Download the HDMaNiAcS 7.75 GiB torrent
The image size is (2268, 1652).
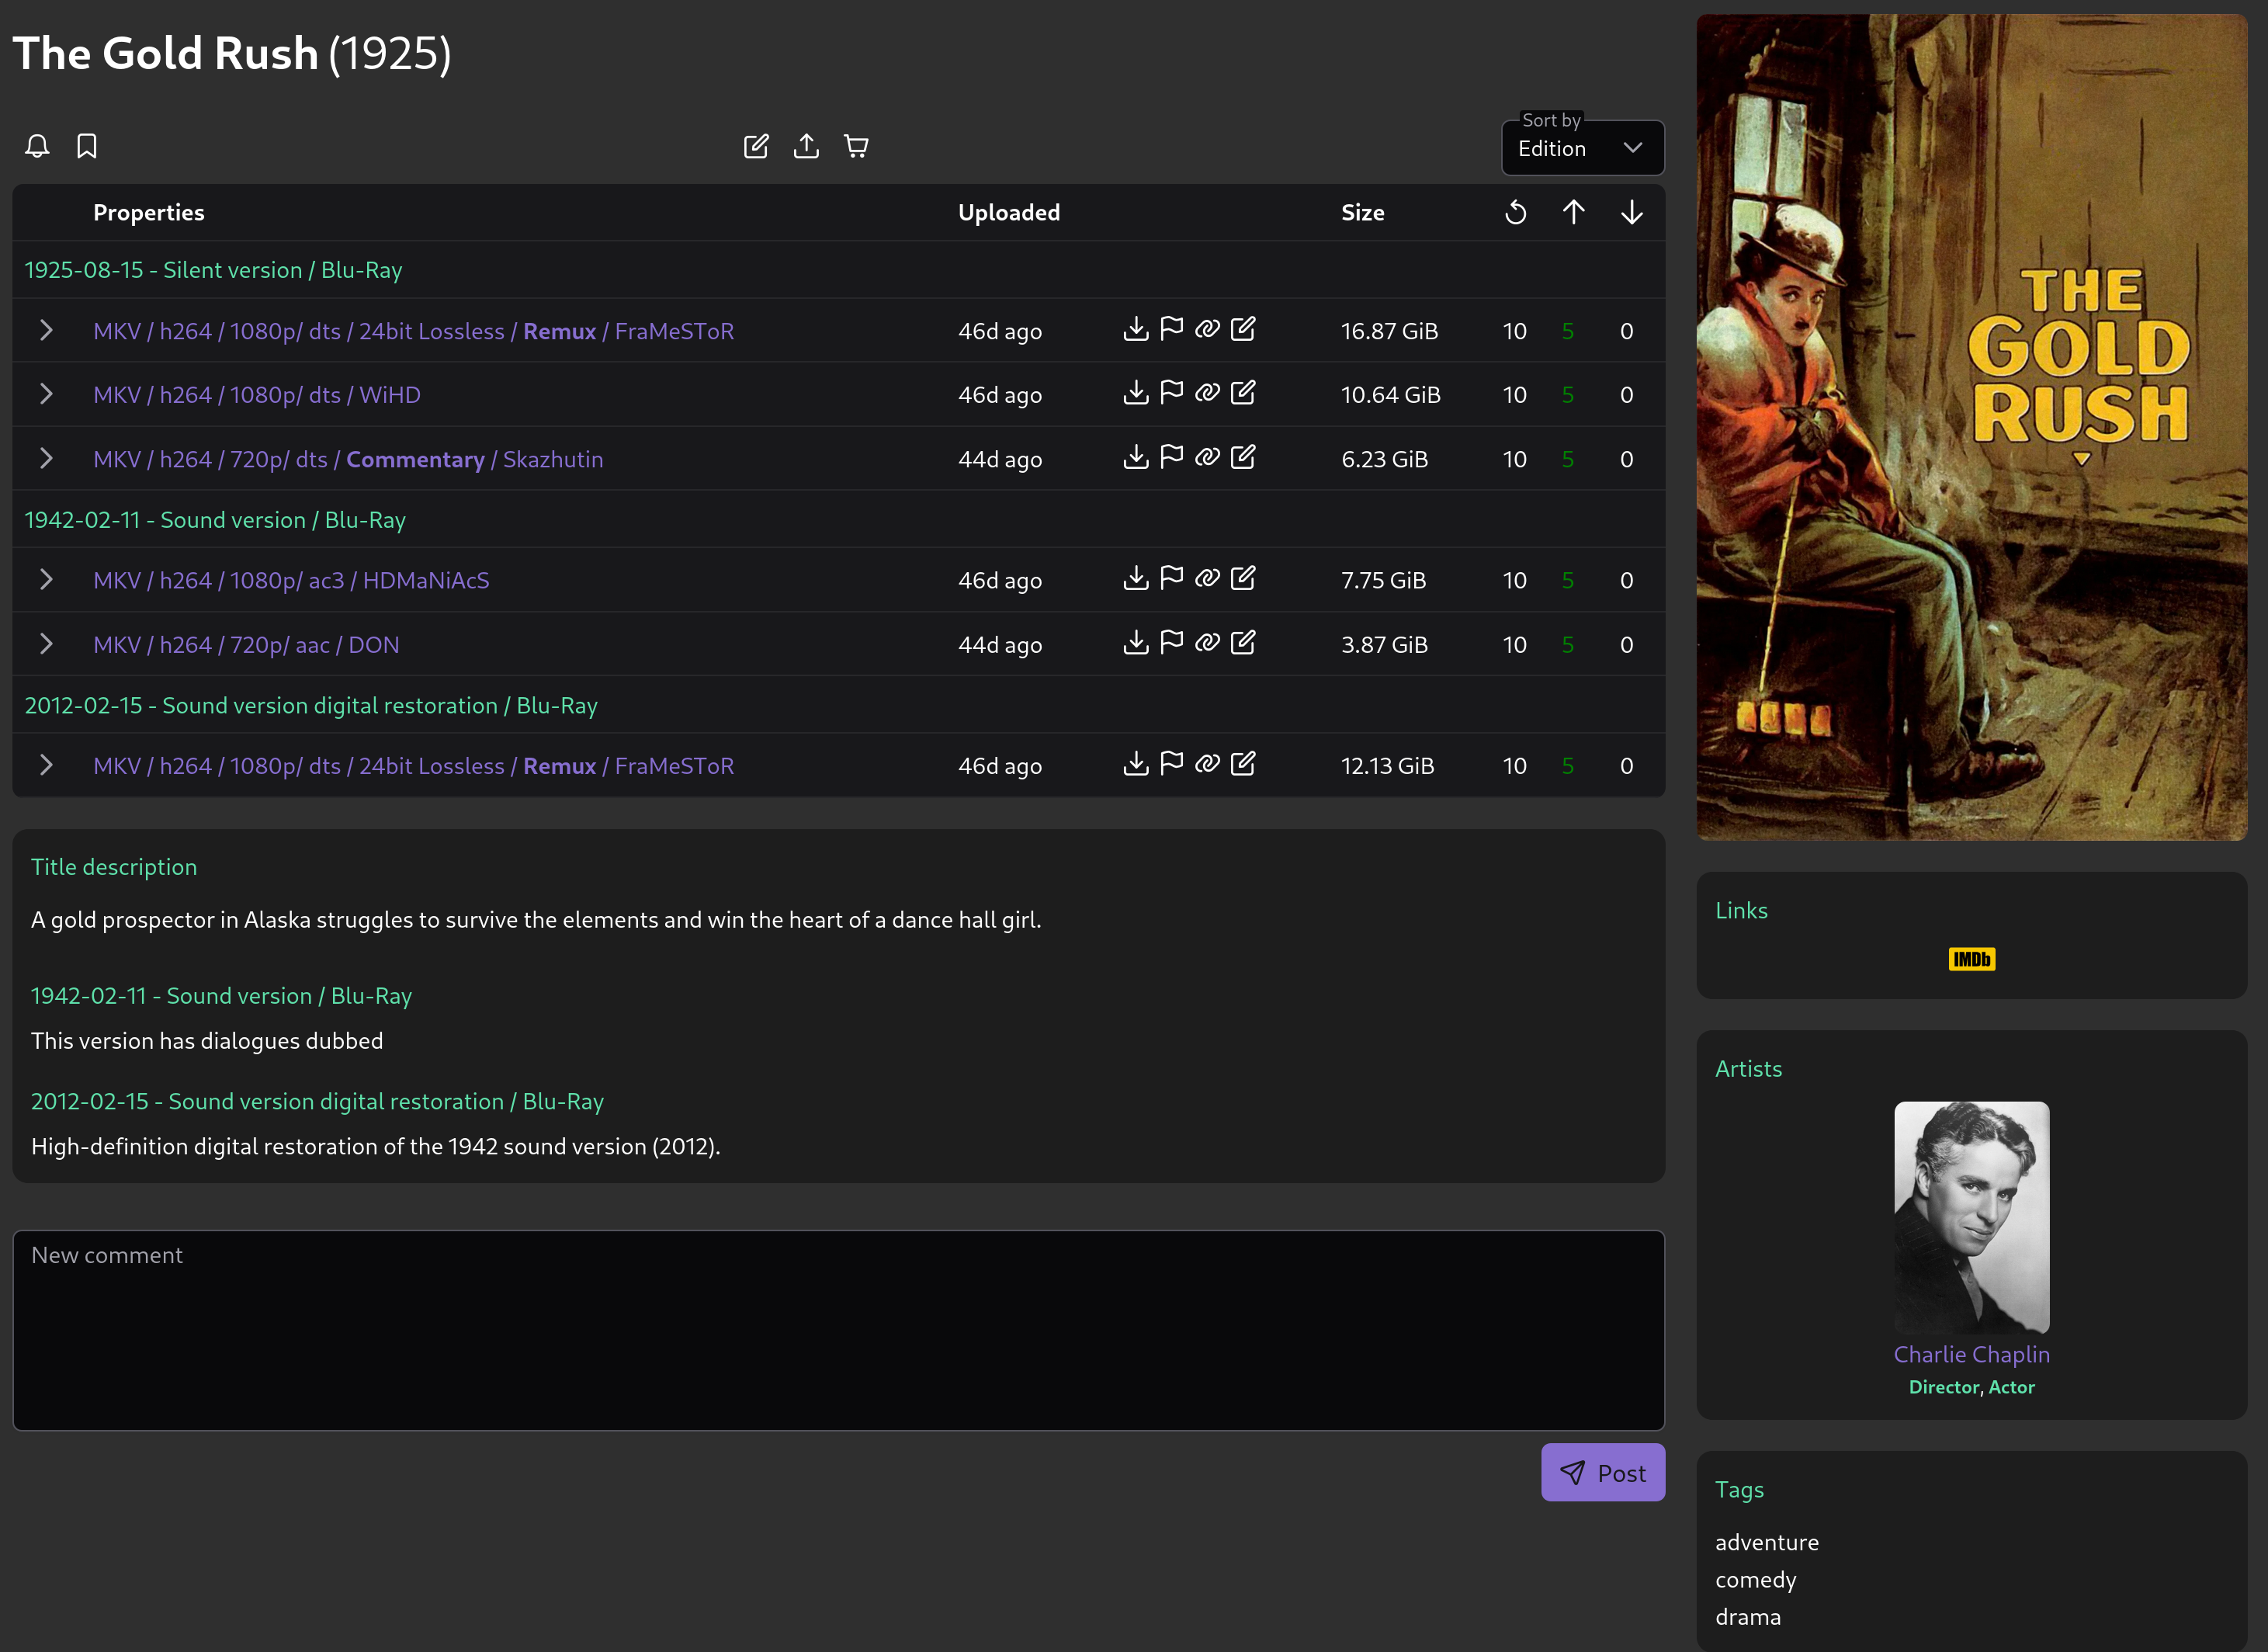1136,578
